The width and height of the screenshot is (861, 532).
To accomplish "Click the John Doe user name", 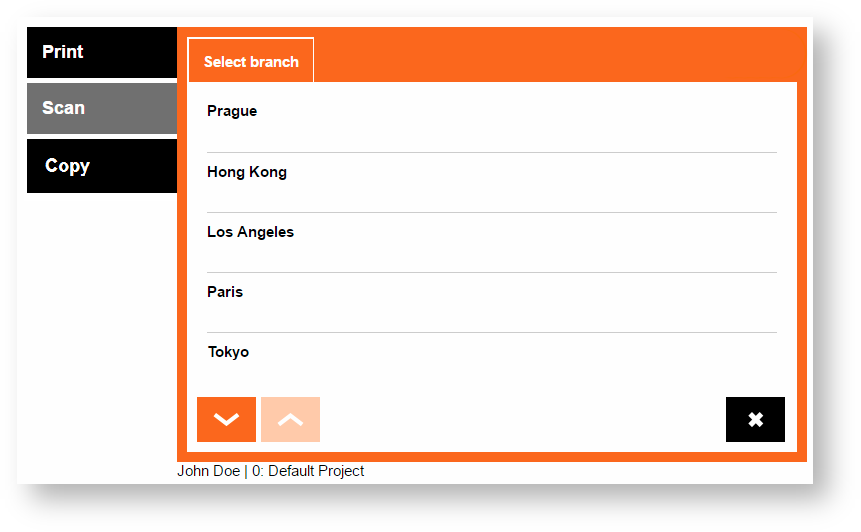I will [x=208, y=471].
